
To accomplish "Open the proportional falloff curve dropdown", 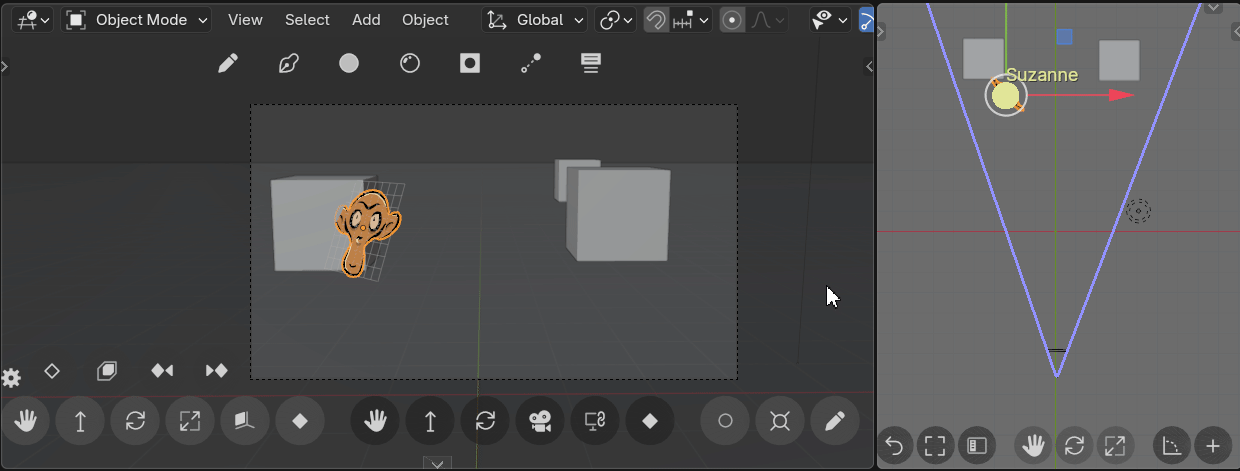I will click(767, 19).
